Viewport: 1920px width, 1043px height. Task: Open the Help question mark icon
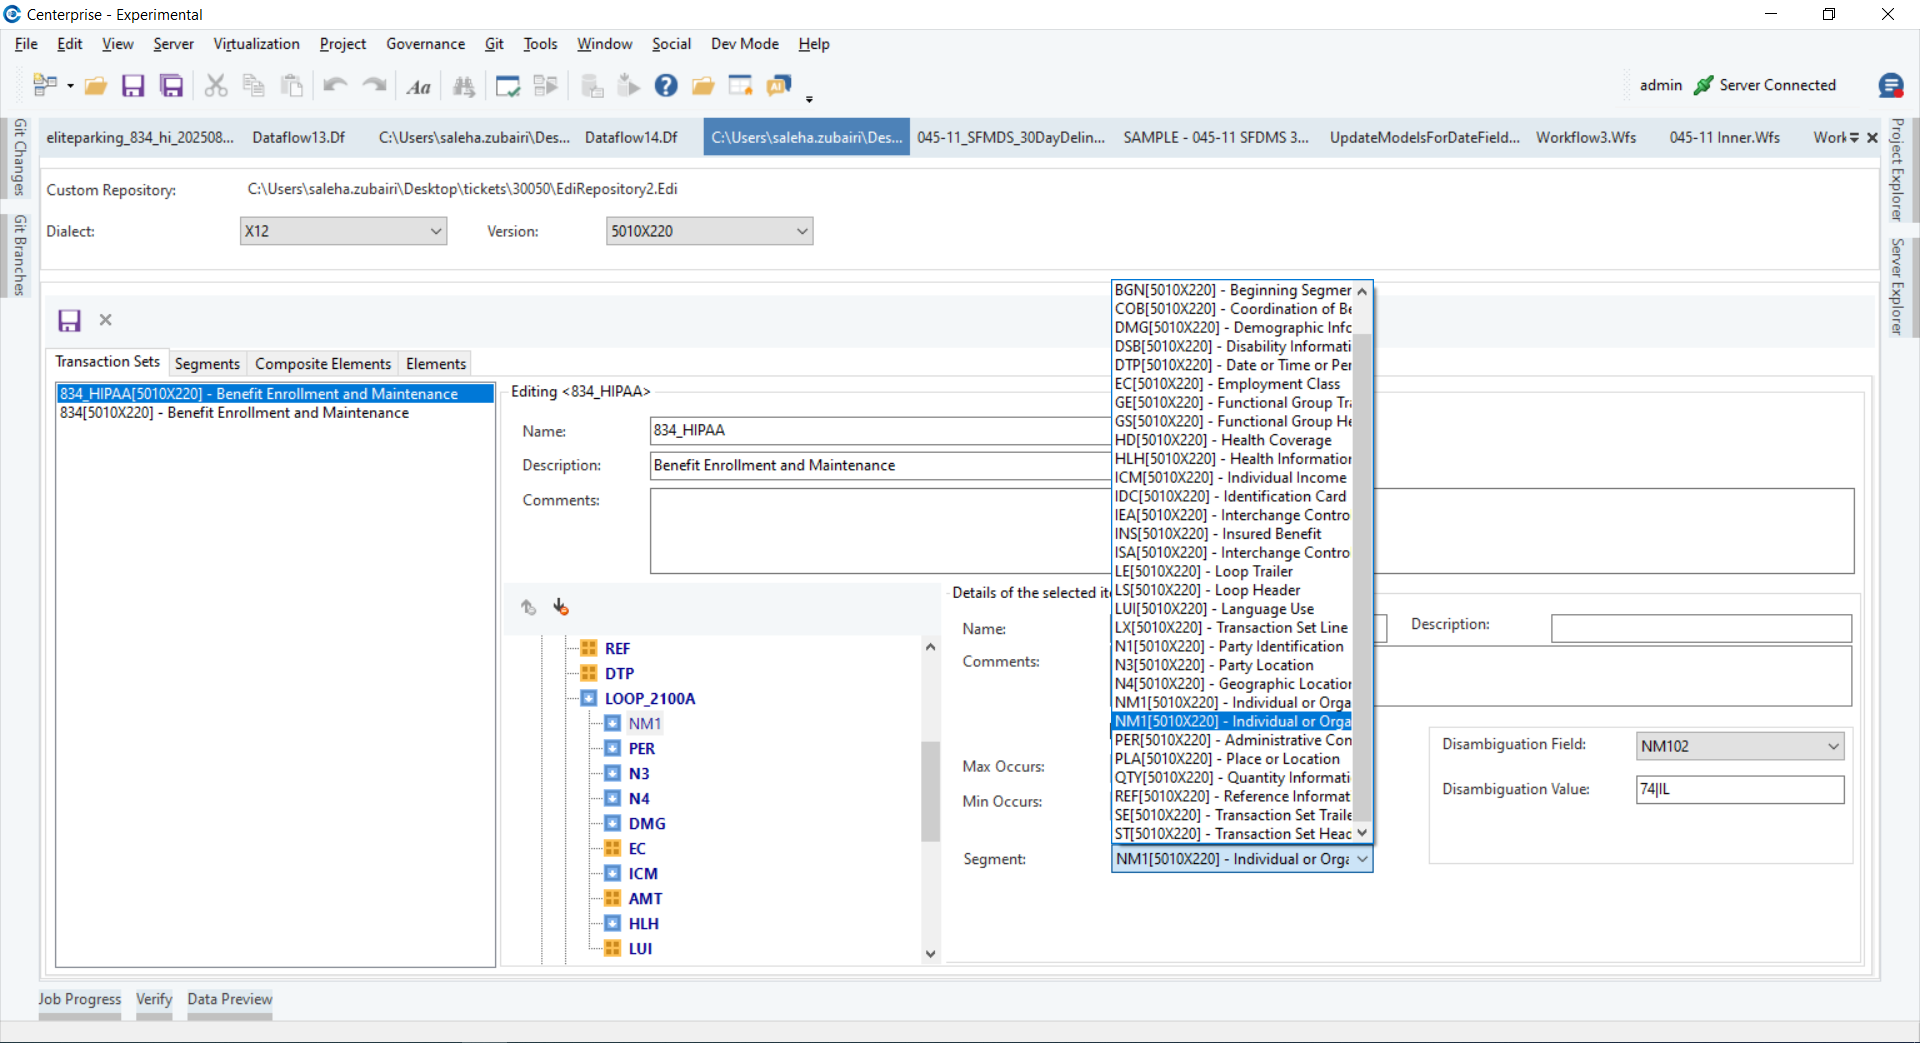pos(666,86)
